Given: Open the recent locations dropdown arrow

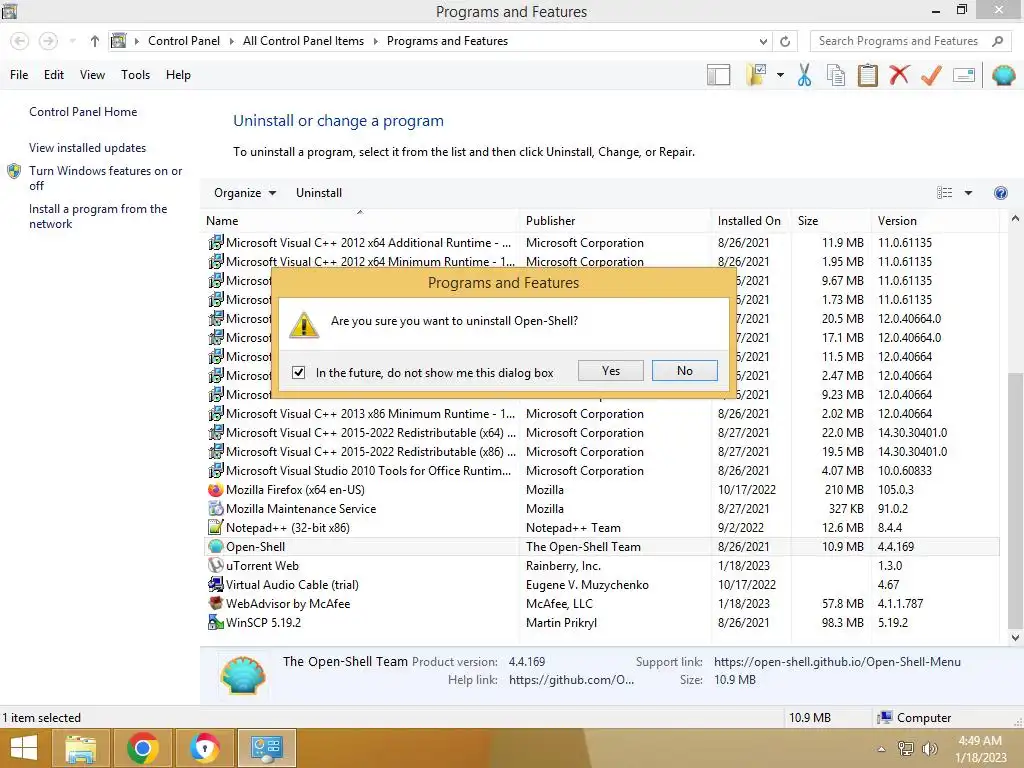Looking at the screenshot, I should coord(73,41).
